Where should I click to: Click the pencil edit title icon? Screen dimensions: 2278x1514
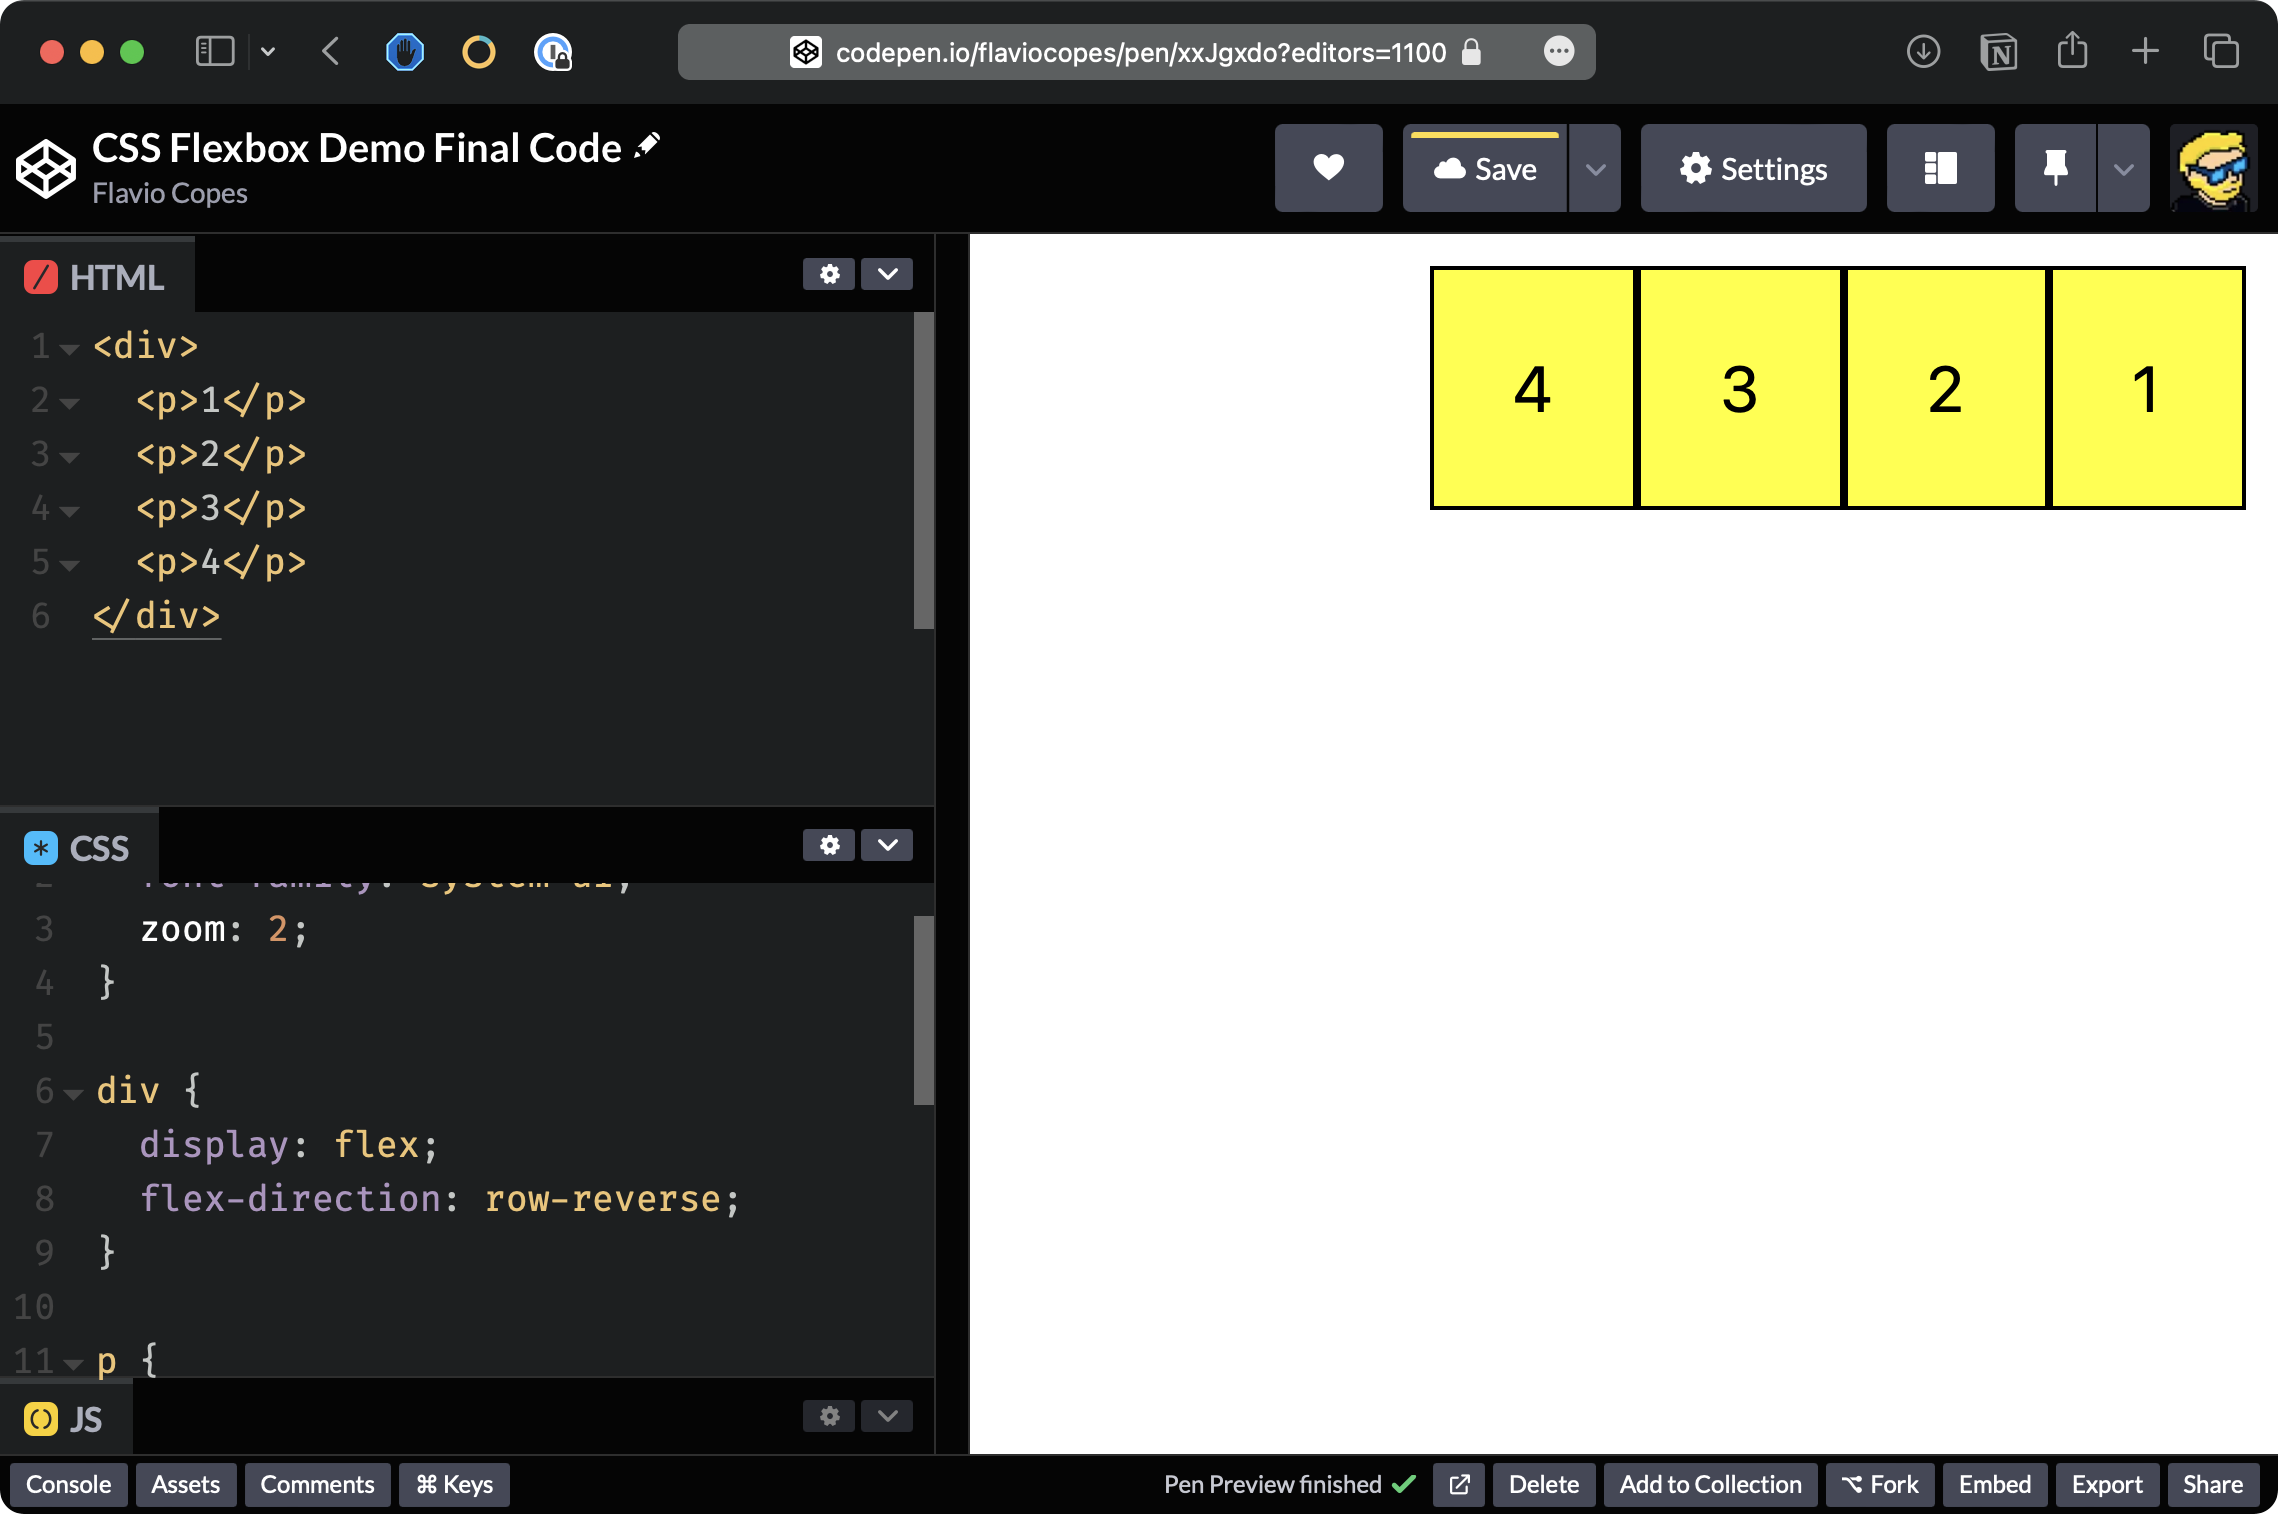648,146
